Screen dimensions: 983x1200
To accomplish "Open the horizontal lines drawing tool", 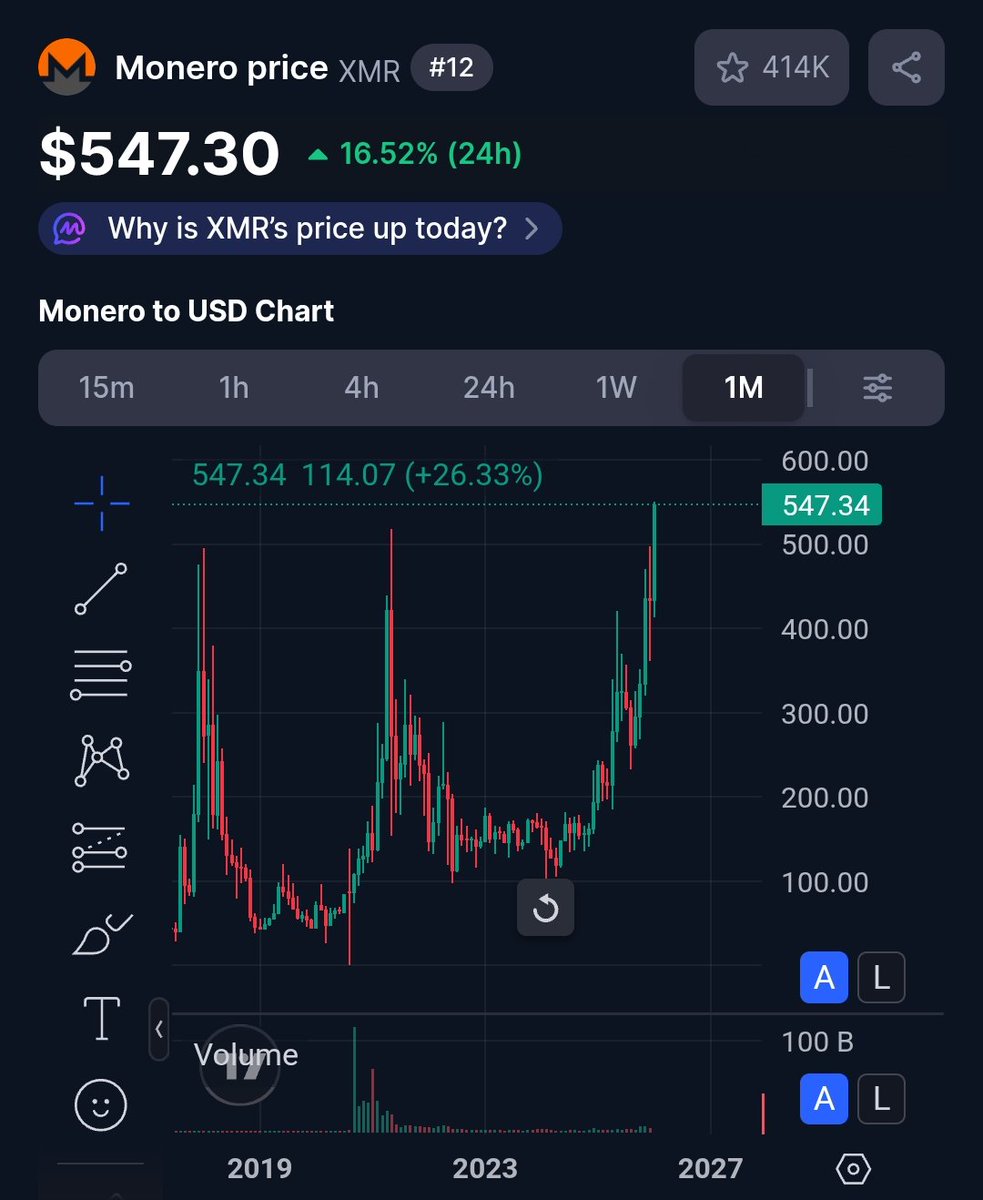I will pos(100,672).
